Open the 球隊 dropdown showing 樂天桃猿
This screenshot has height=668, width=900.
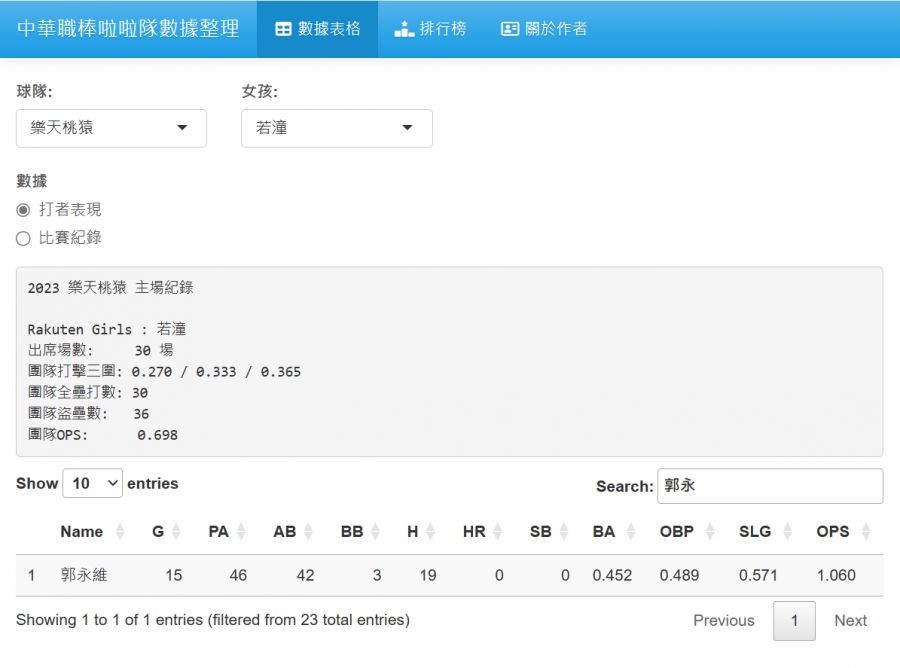[x=111, y=128]
